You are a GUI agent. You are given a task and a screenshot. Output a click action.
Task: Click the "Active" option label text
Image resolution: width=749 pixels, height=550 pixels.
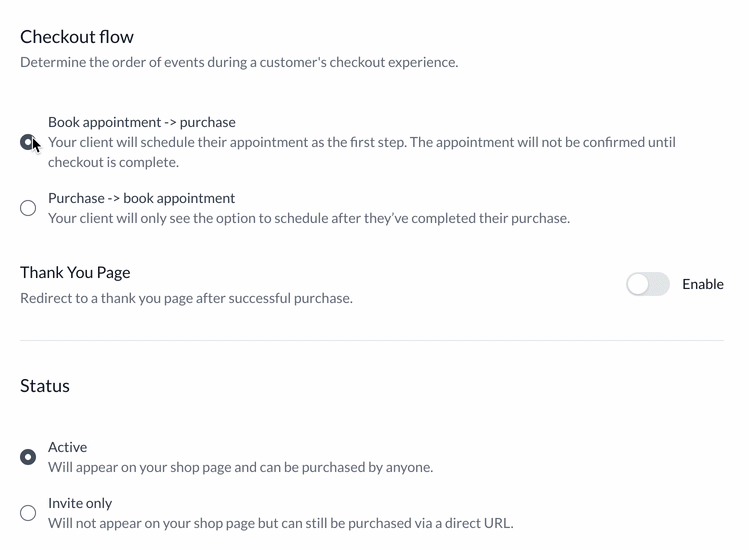(68, 447)
